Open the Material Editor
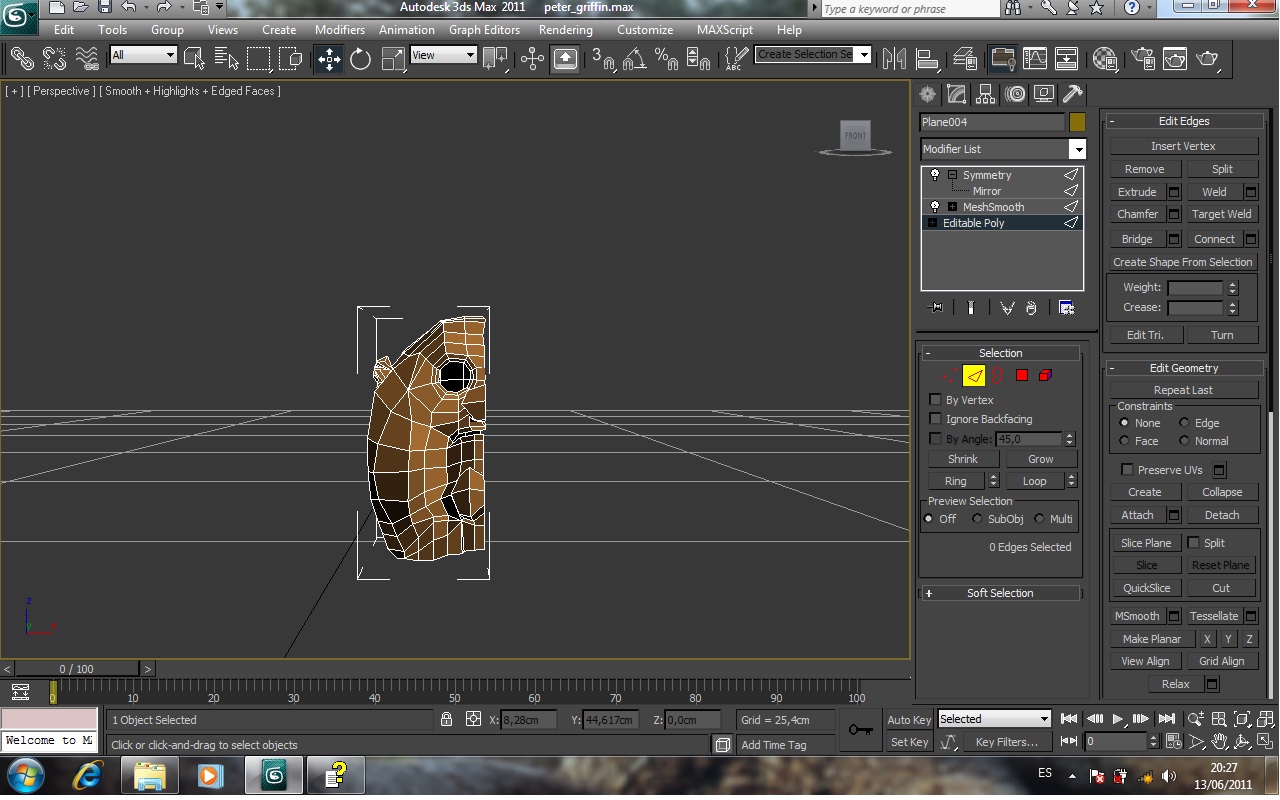The height and width of the screenshot is (800, 1280). click(x=1105, y=58)
